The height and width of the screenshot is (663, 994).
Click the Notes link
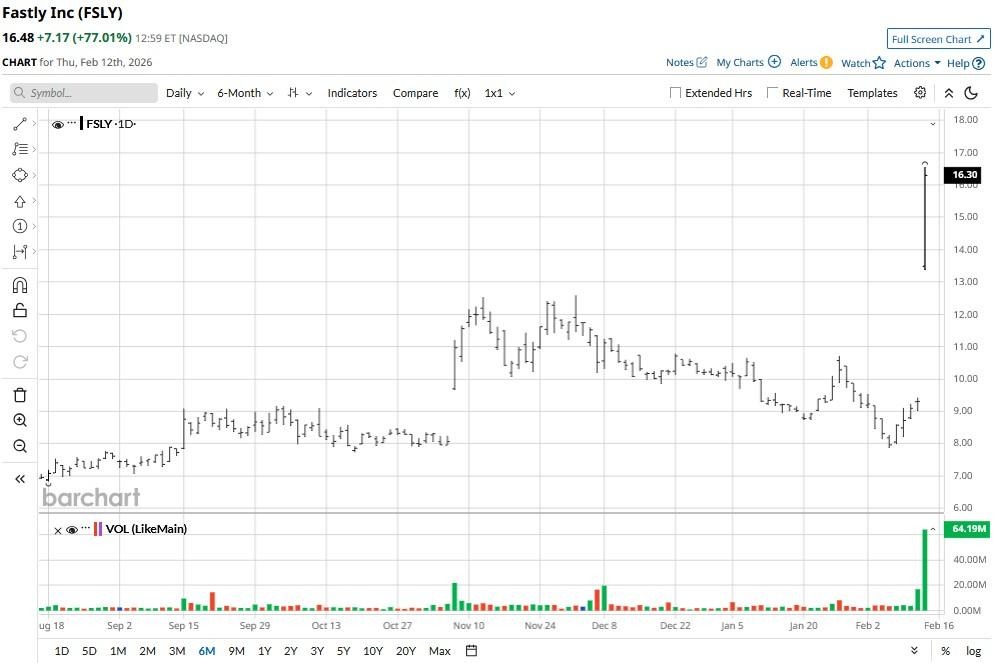pos(680,62)
